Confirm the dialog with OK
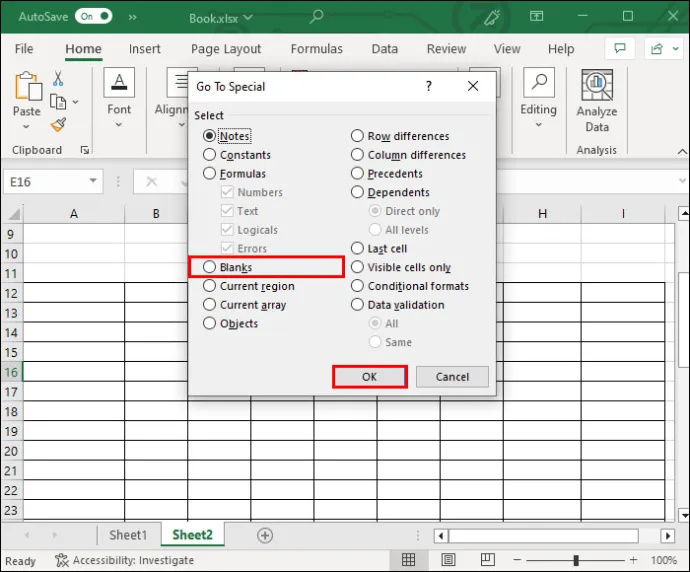 point(370,377)
